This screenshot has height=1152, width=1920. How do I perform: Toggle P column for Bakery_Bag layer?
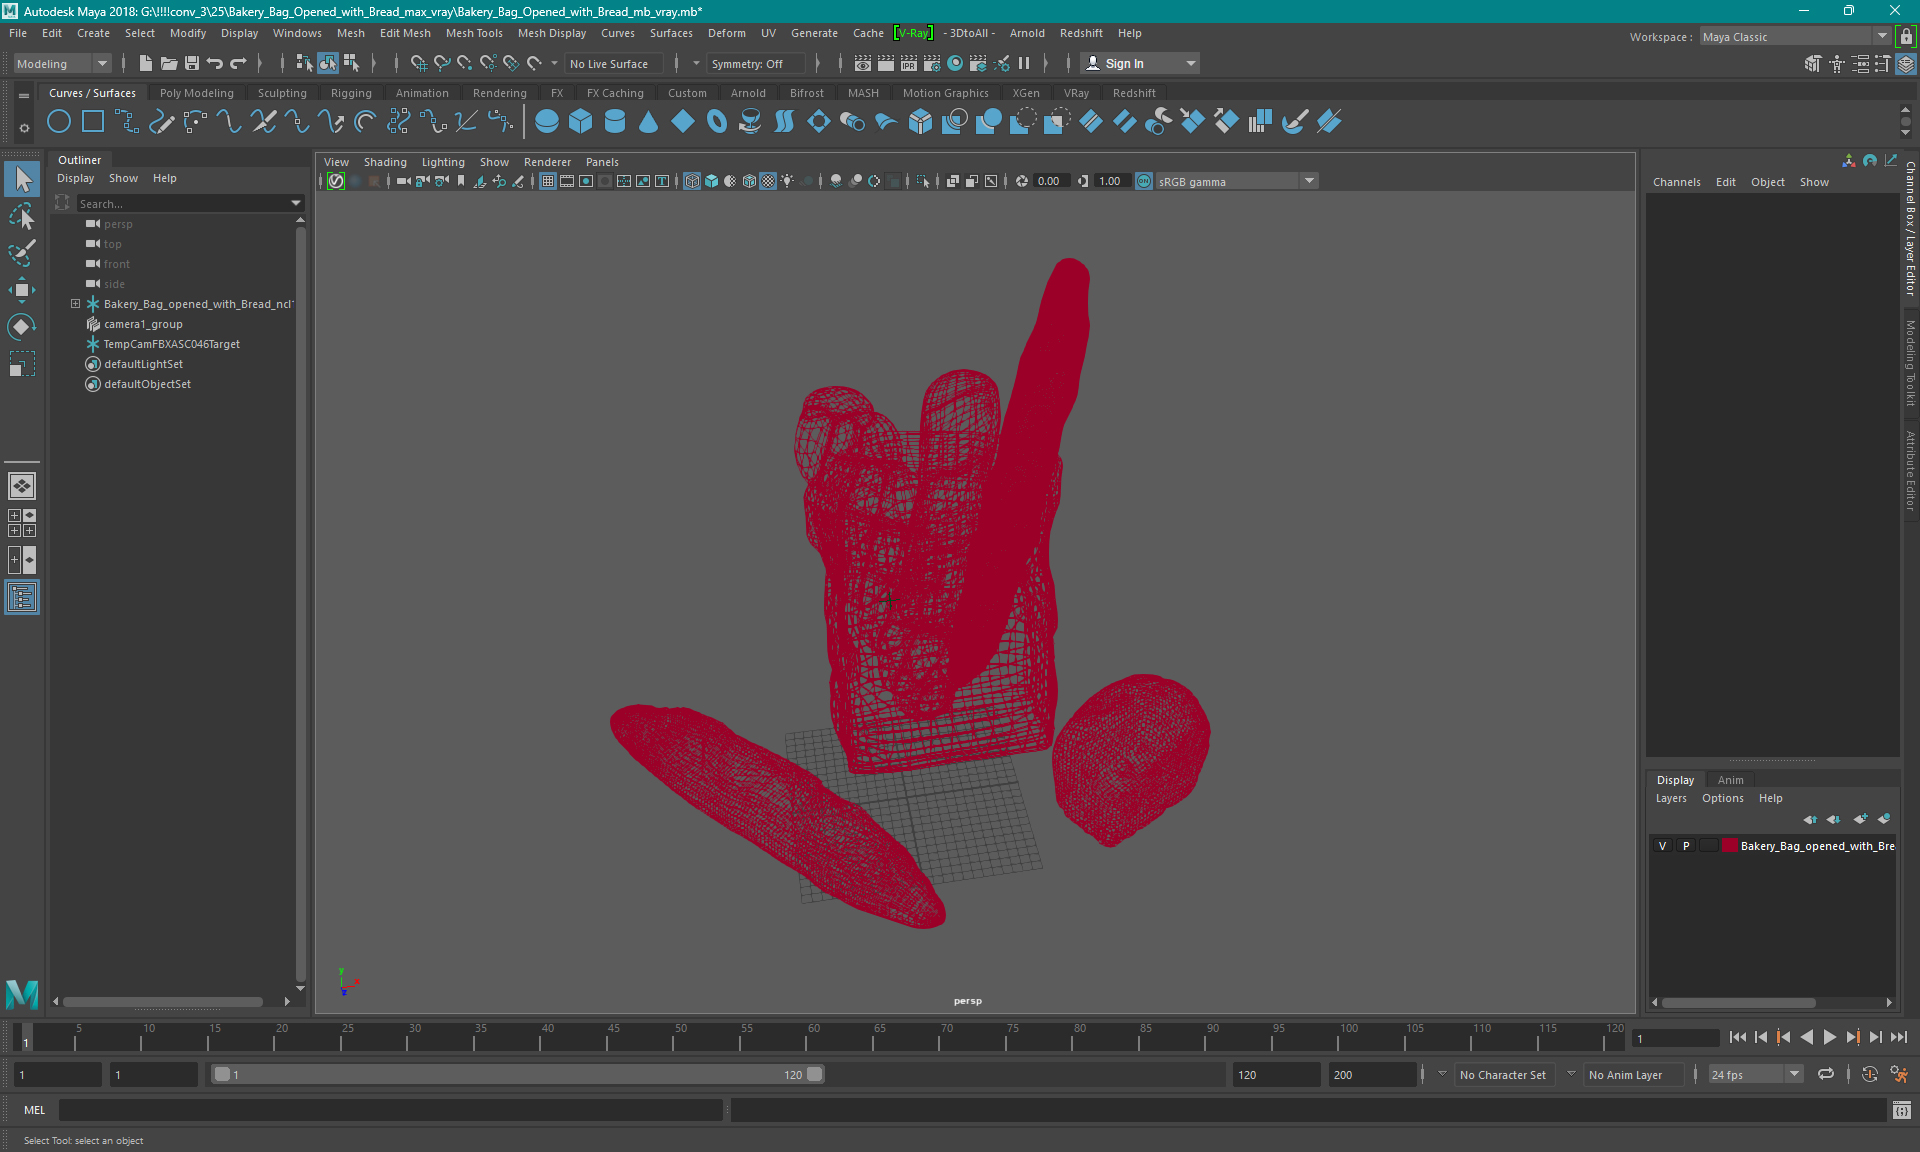click(x=1685, y=846)
